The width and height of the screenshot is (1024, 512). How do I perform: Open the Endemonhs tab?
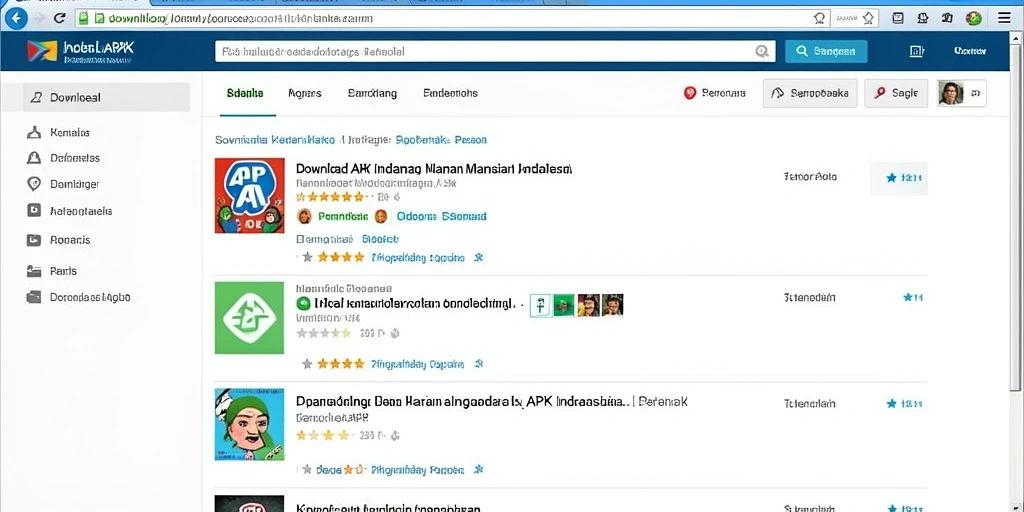[451, 93]
